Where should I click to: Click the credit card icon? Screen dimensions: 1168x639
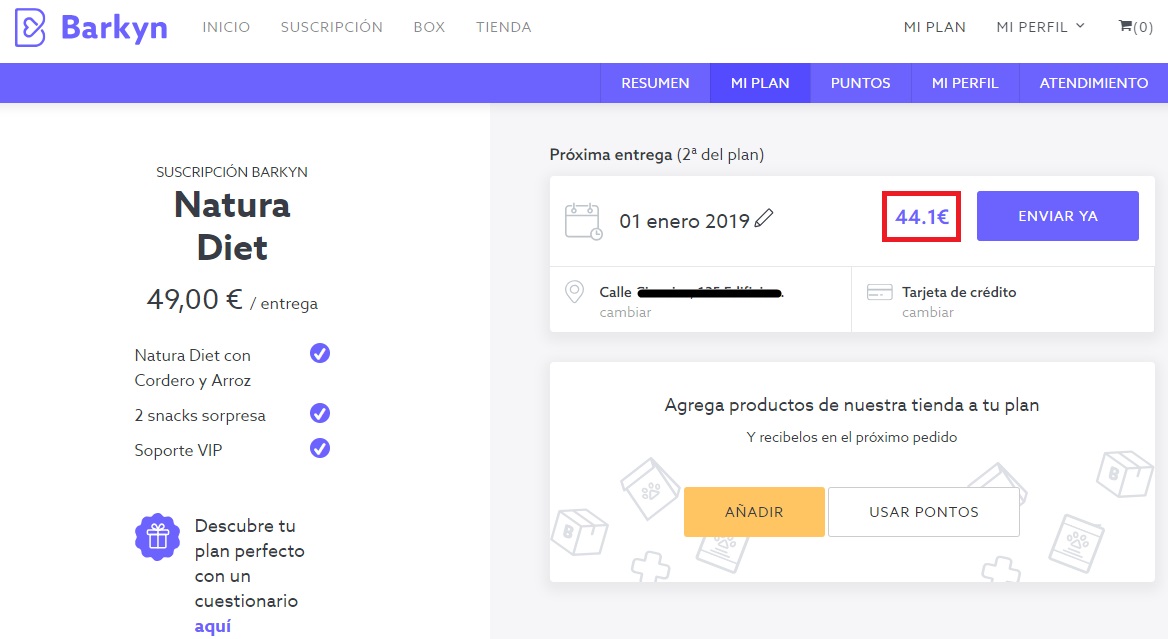click(880, 293)
